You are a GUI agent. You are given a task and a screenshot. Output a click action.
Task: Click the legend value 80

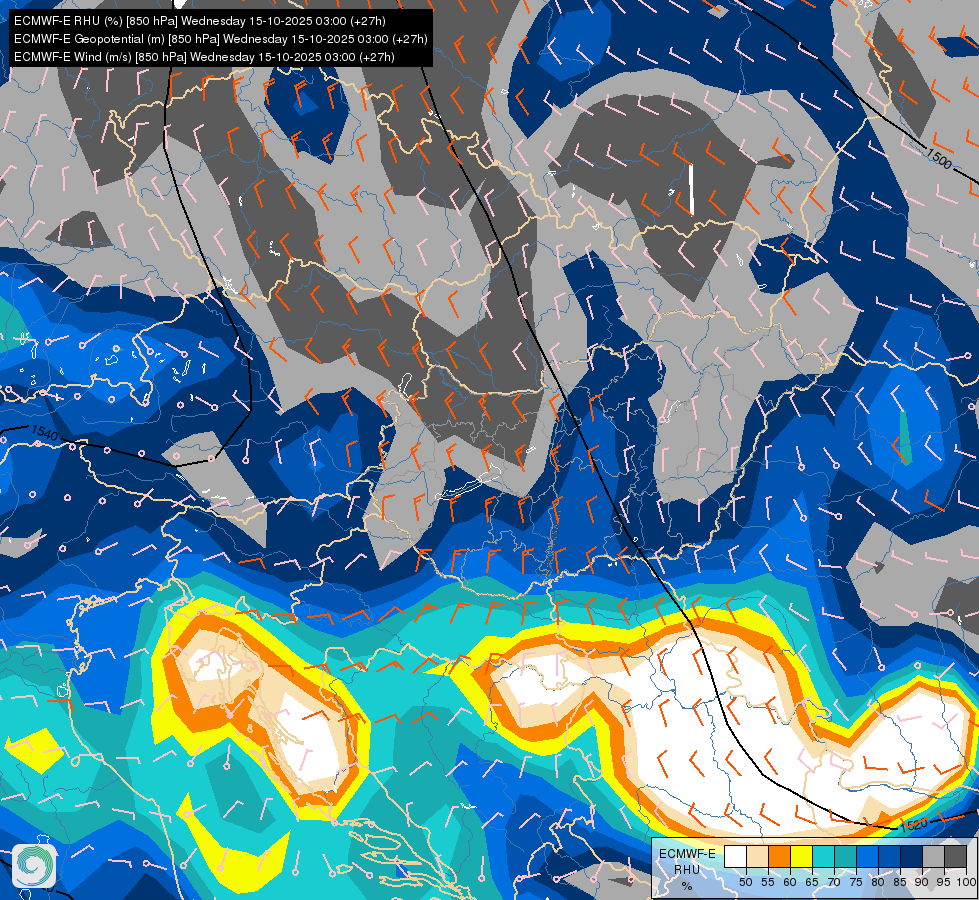pos(878,882)
